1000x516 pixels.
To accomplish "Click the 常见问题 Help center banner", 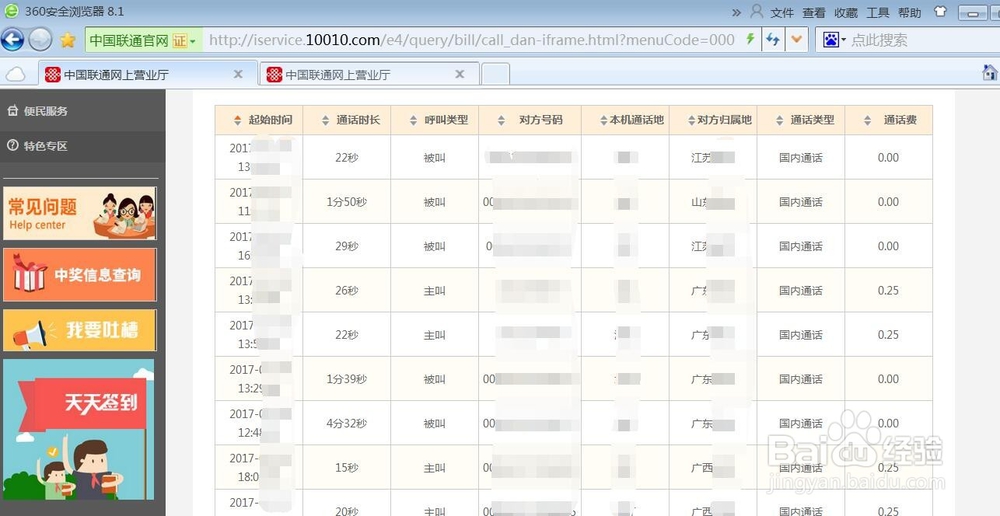I will coord(80,213).
